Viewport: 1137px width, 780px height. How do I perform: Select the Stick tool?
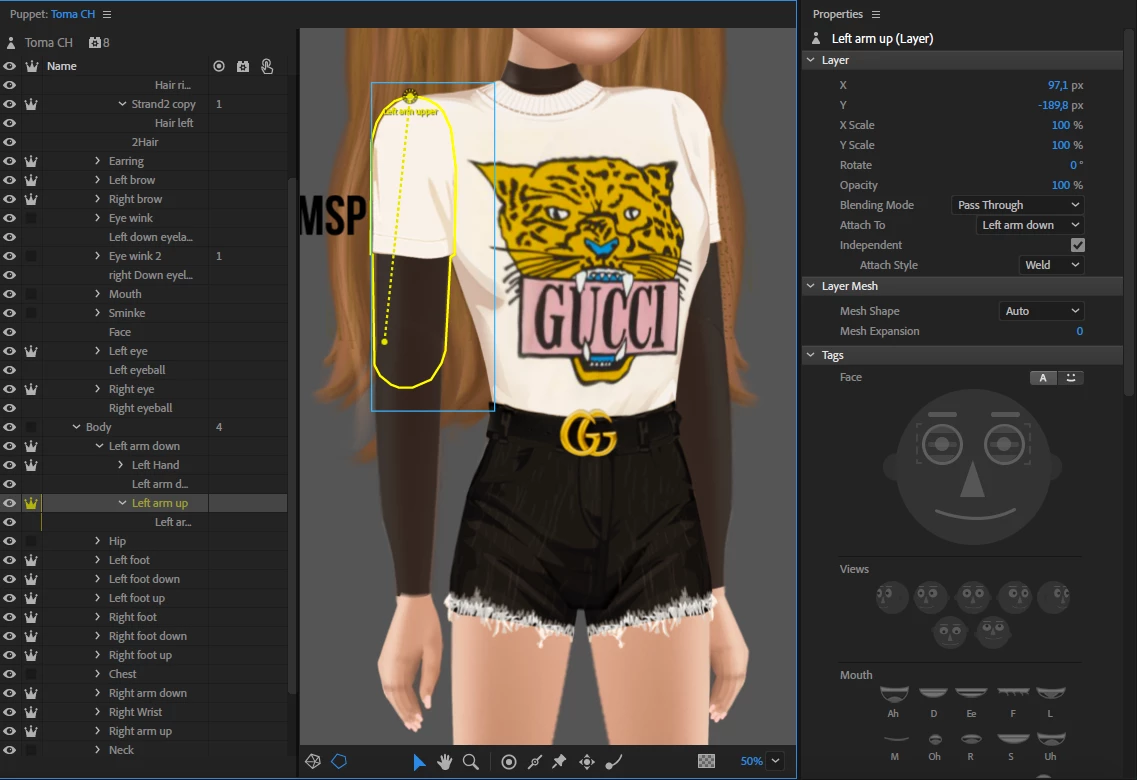534,761
